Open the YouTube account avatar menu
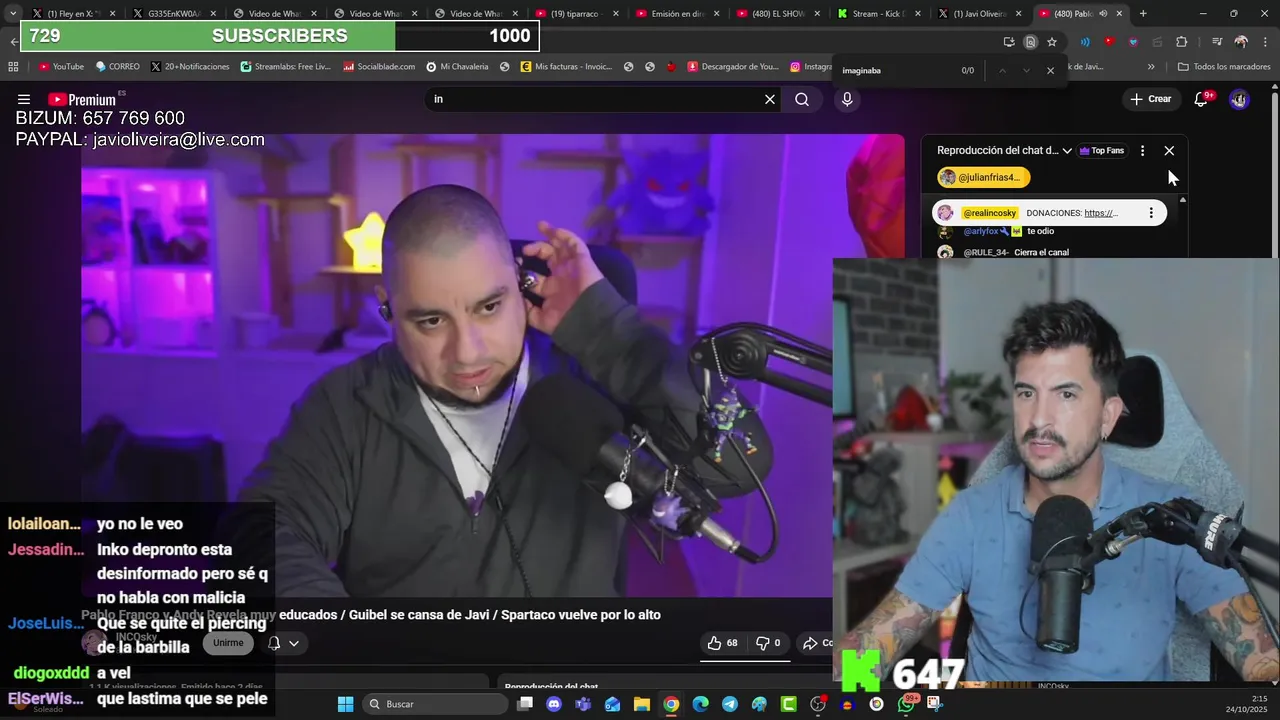Screen dimensions: 1280x720 pos(1239,99)
